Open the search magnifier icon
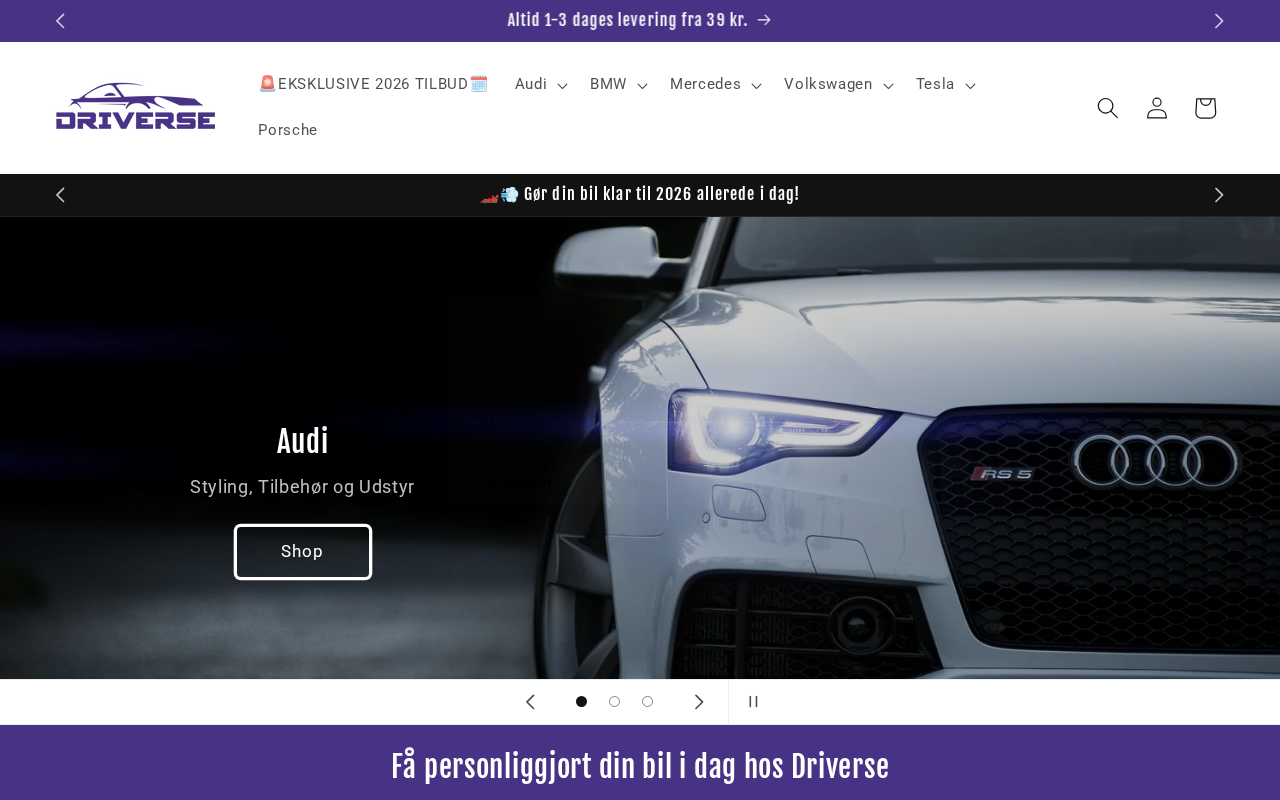 [1107, 108]
